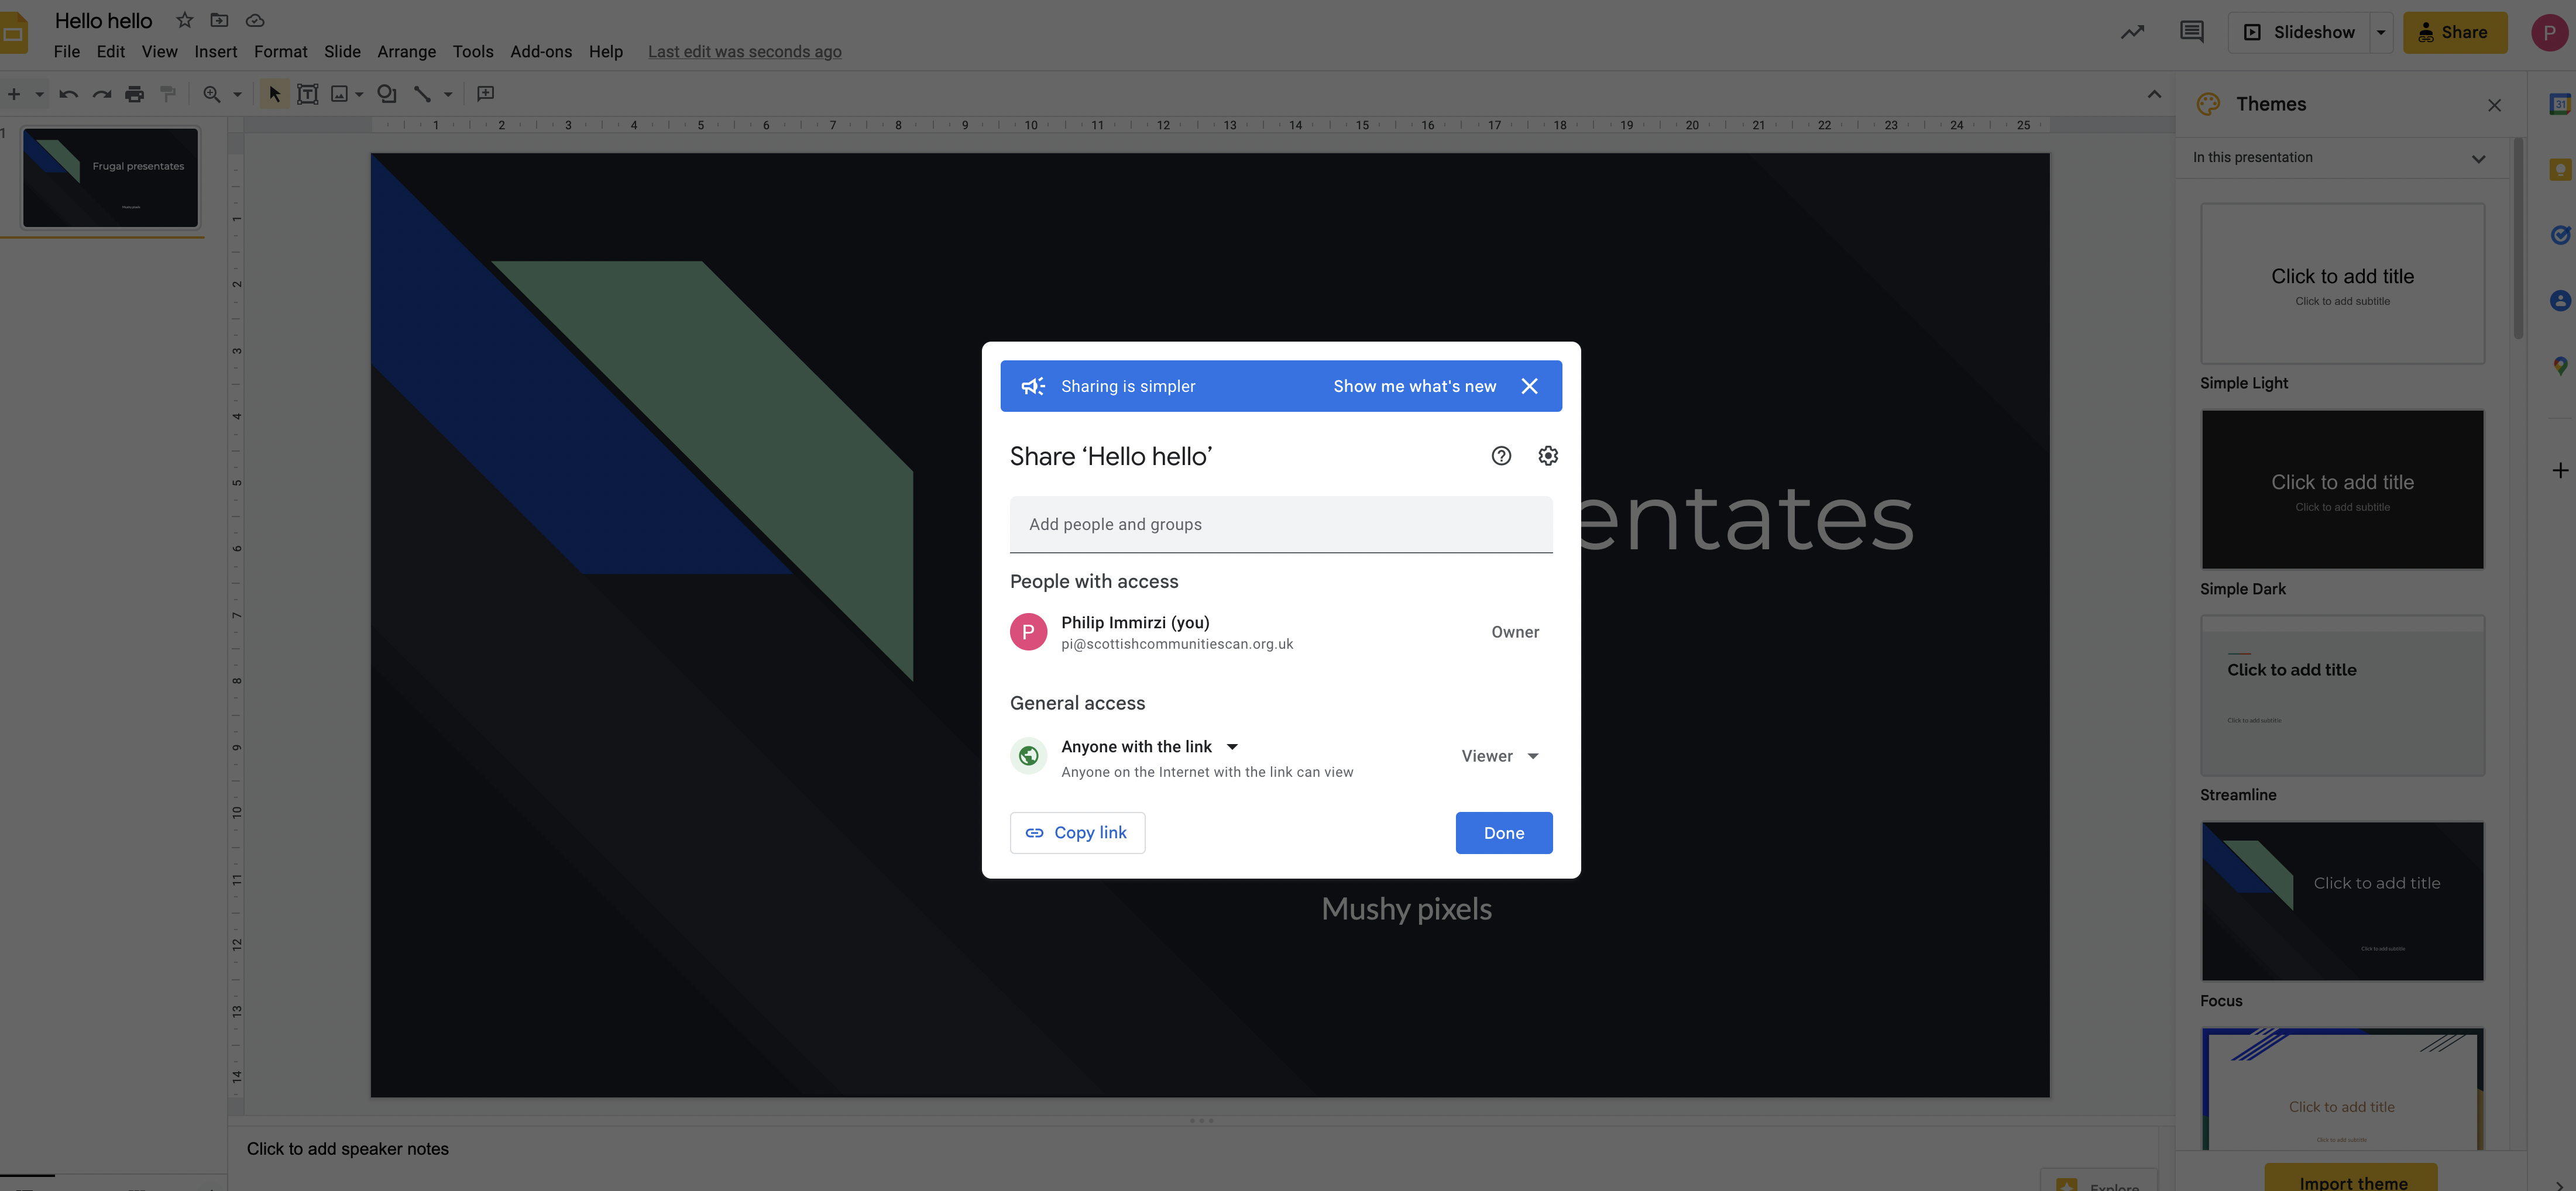This screenshot has height=1191, width=2576.
Task: Copy the sharing link
Action: click(1077, 832)
